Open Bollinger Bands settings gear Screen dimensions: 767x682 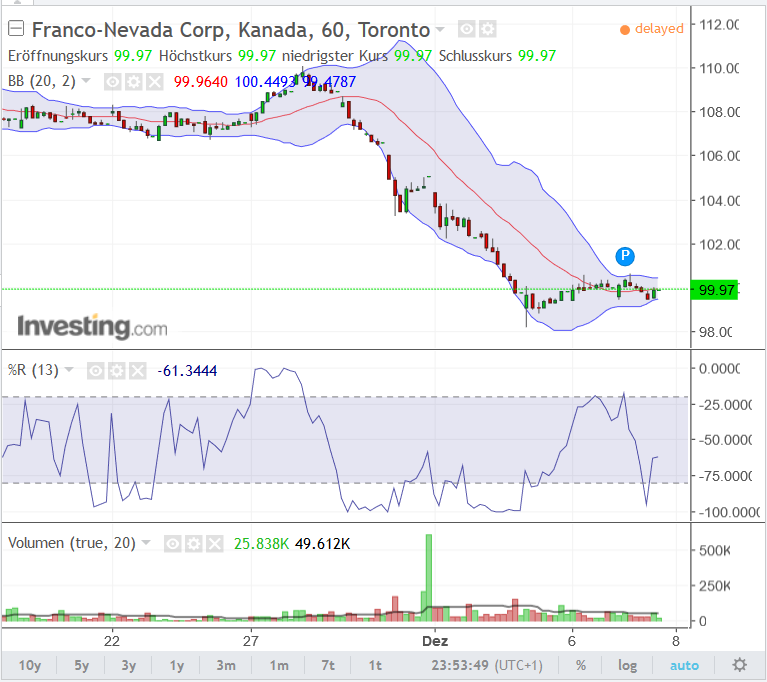(134, 82)
